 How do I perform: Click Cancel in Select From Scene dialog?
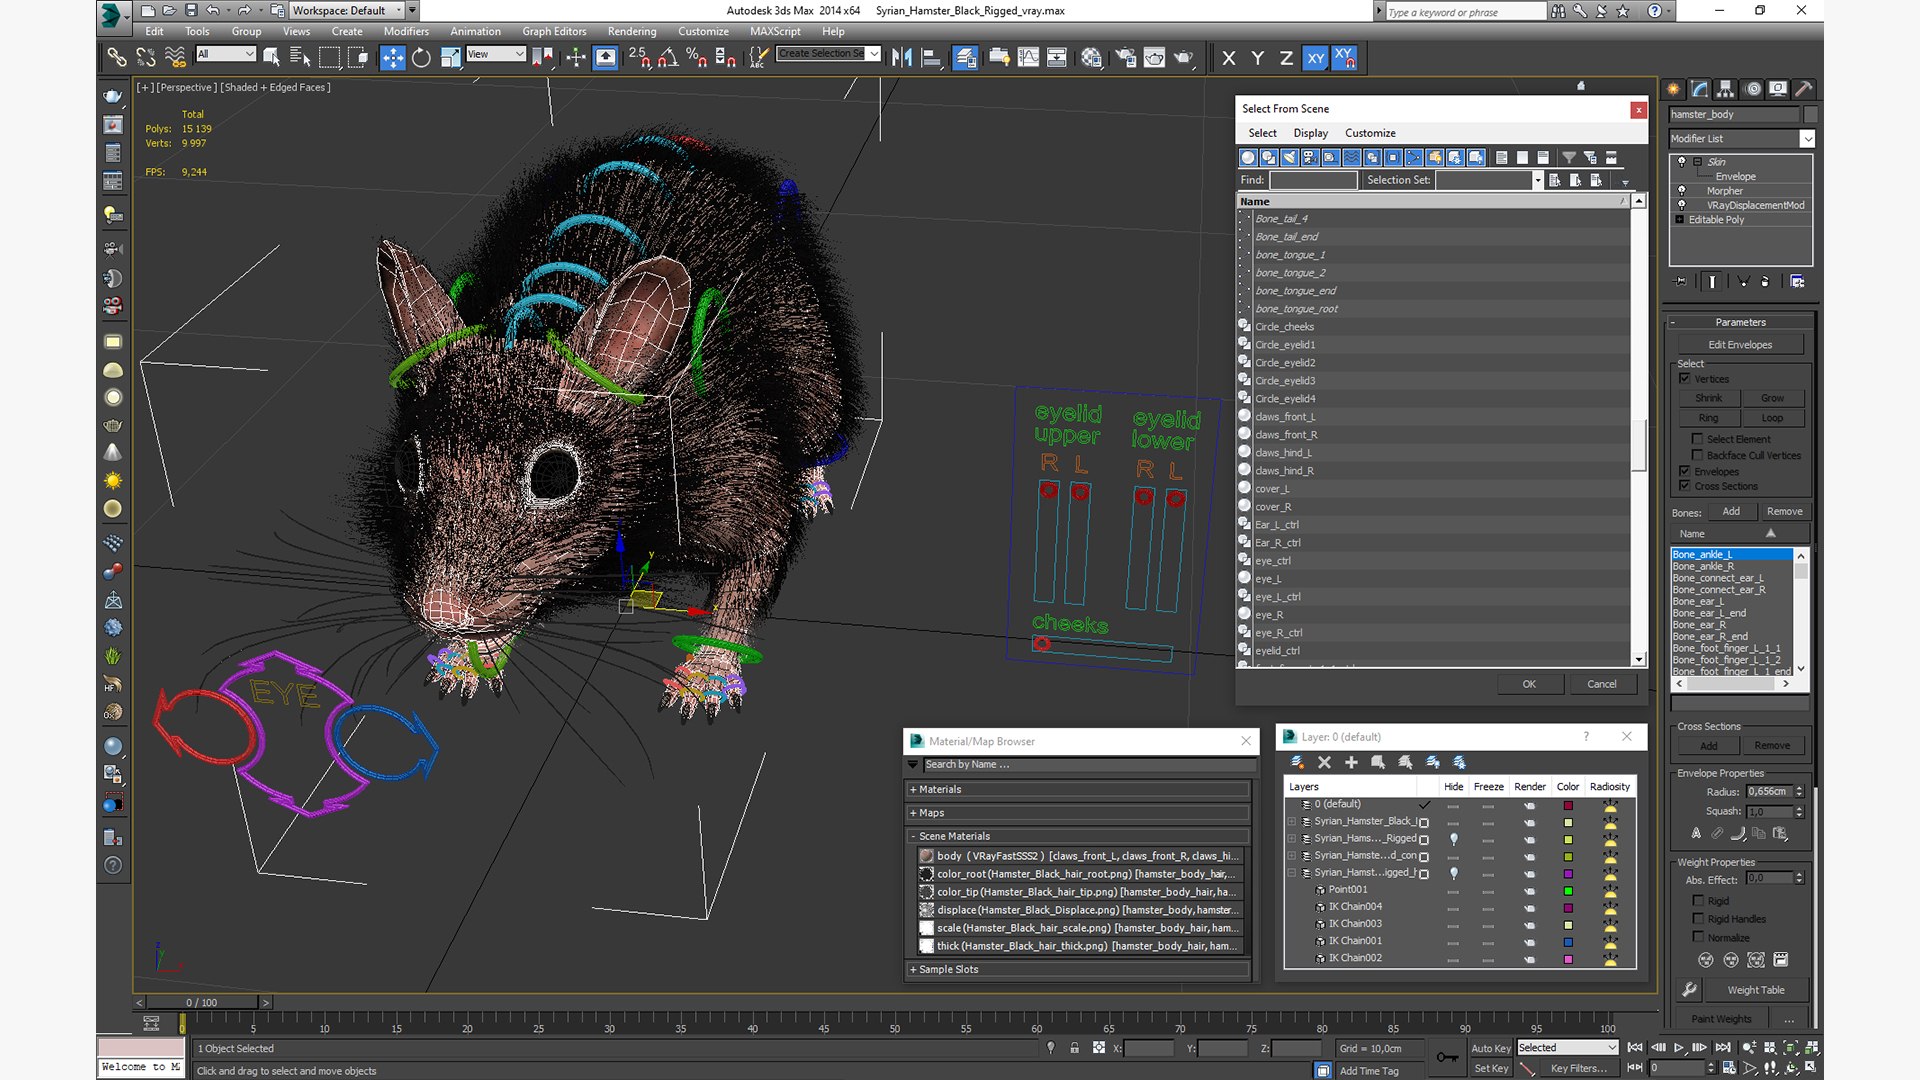click(1602, 684)
